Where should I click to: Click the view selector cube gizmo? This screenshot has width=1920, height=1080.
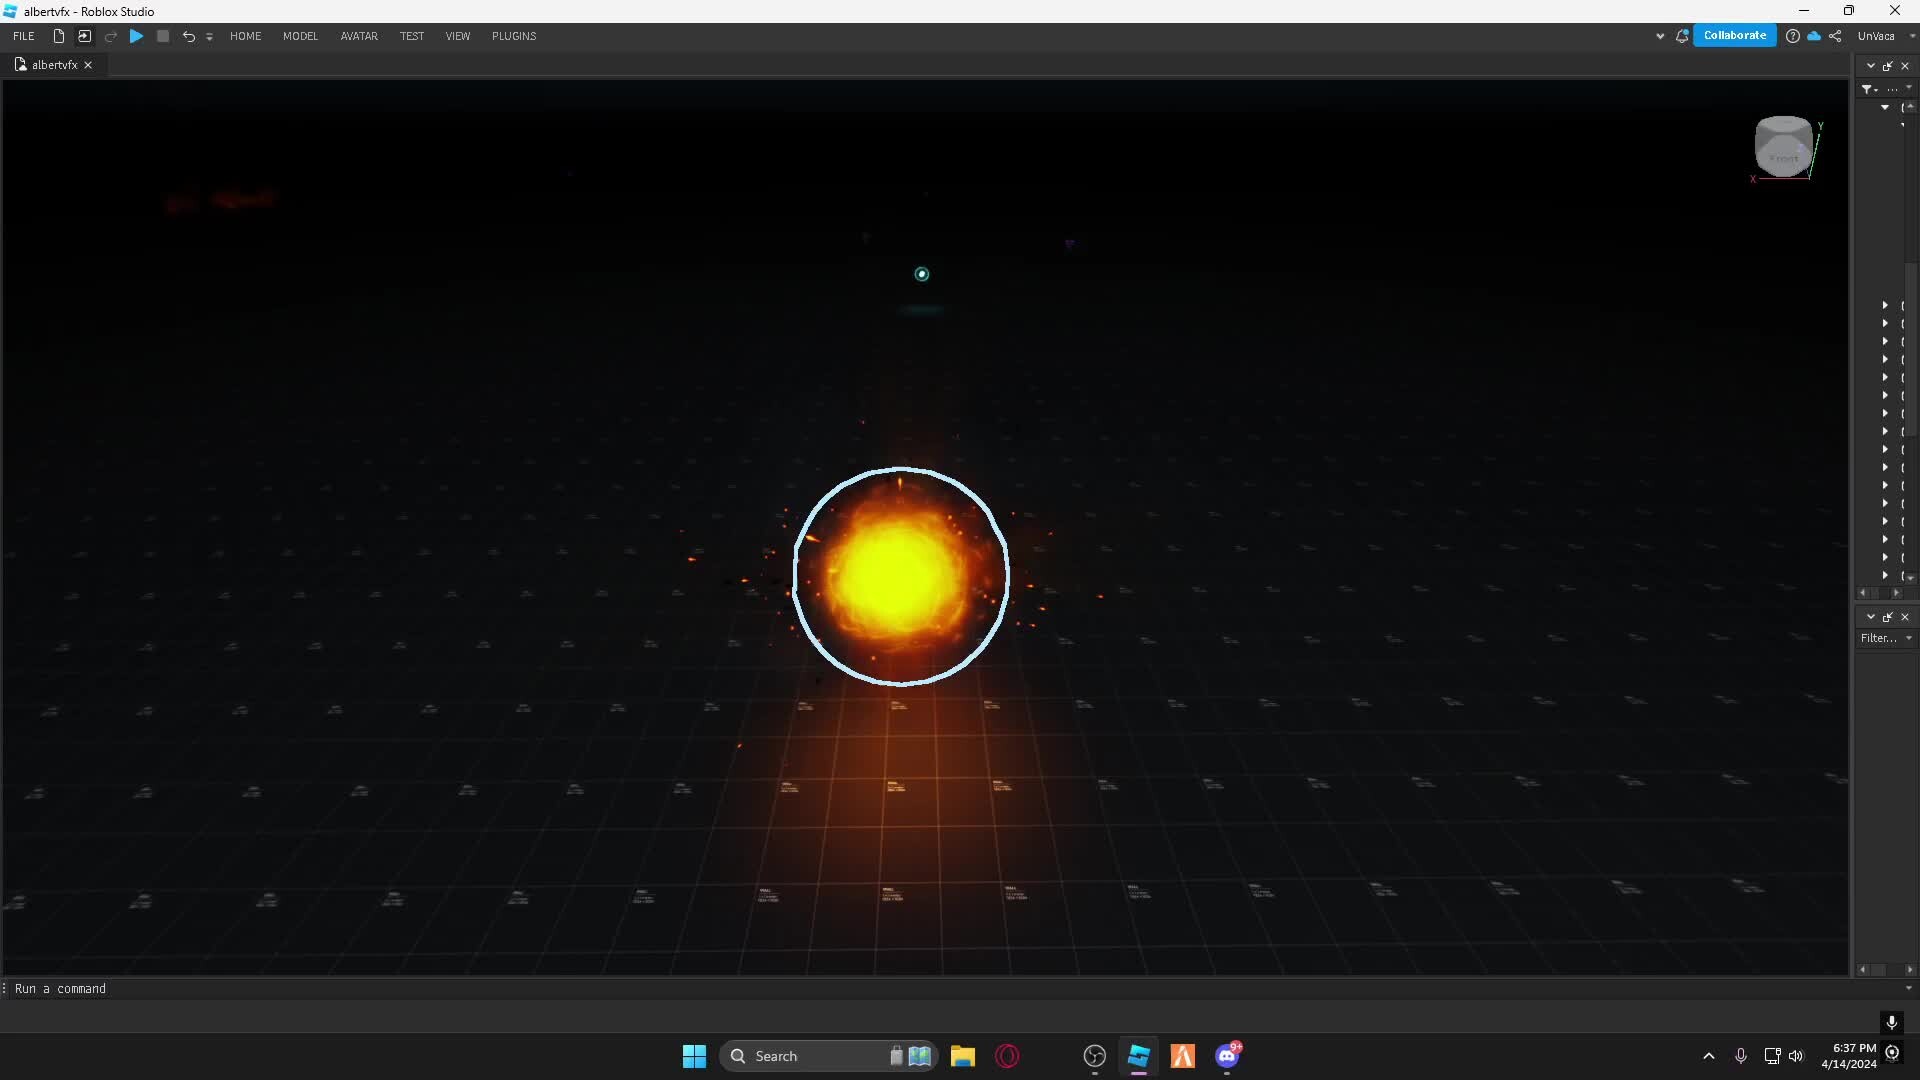[x=1784, y=148]
